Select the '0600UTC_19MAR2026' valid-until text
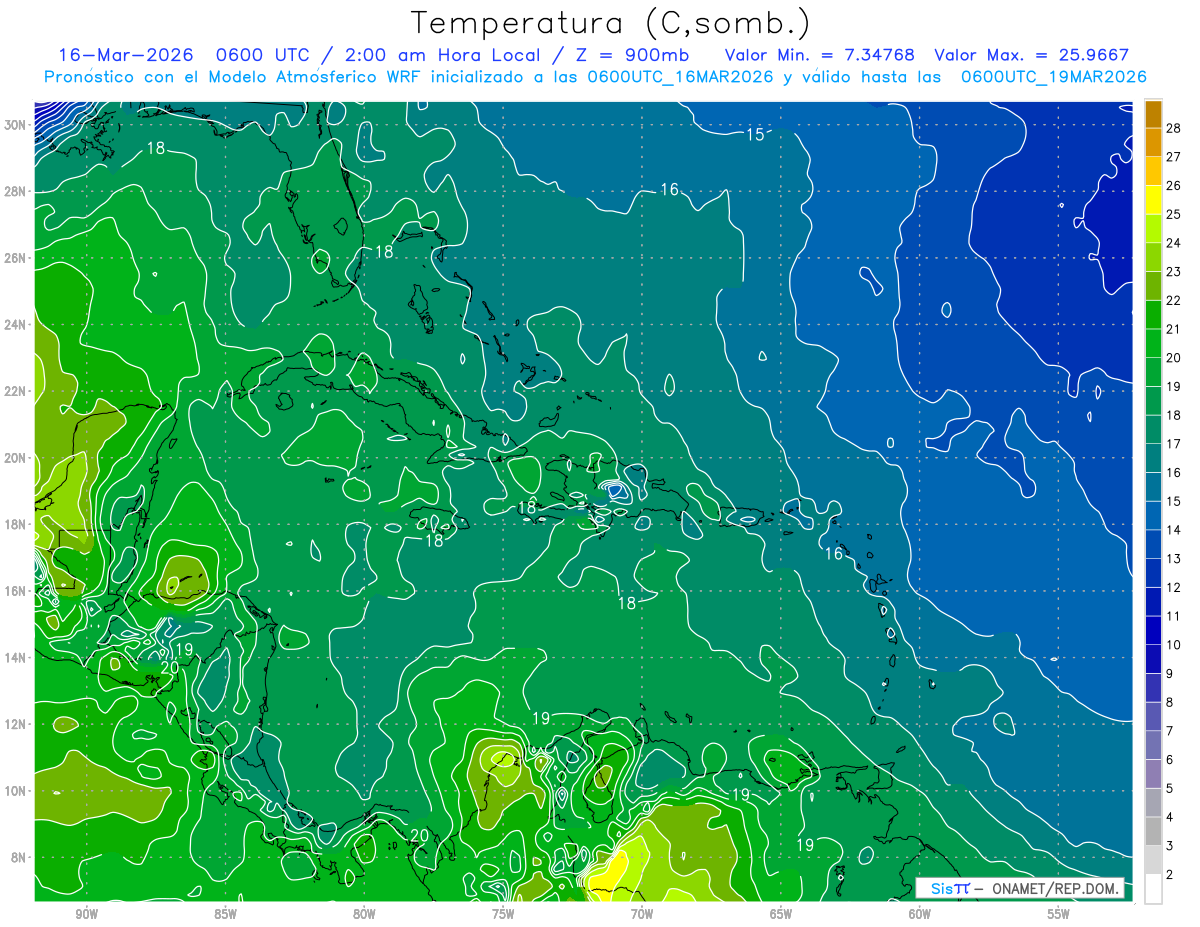The height and width of the screenshot is (927, 1200). pyautogui.click(x=1053, y=76)
